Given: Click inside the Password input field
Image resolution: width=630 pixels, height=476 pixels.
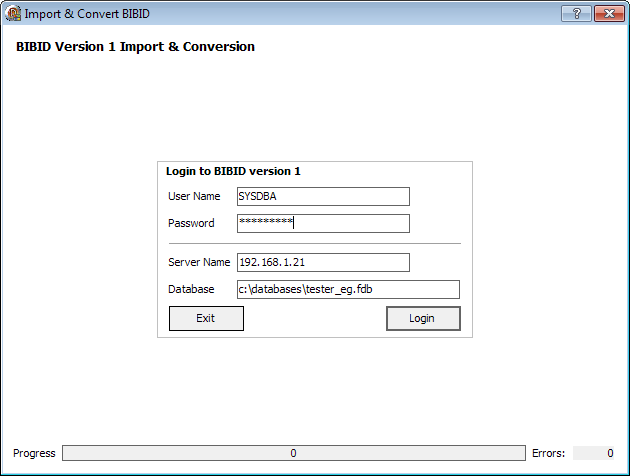Looking at the screenshot, I should pos(323,223).
